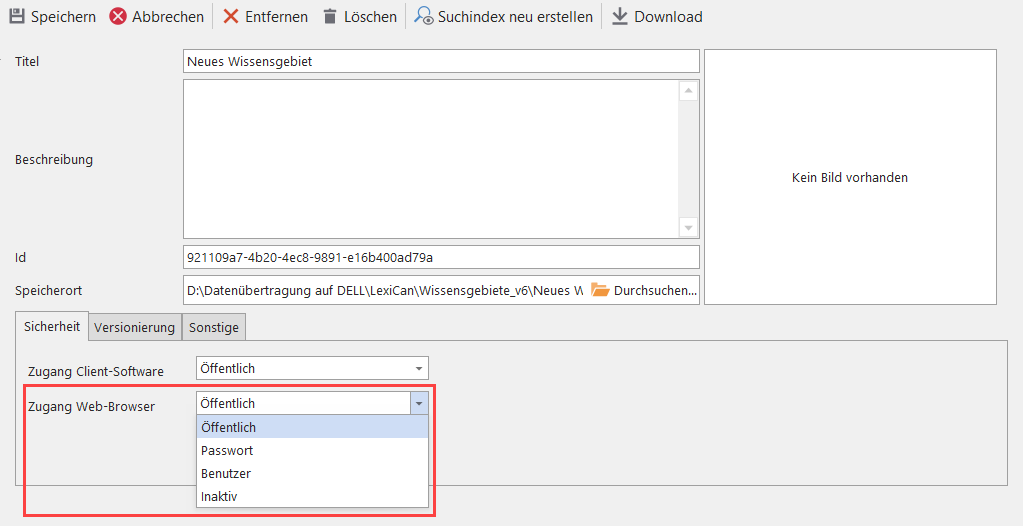Click the Download arrow icon
This screenshot has width=1023, height=526.
[x=620, y=17]
